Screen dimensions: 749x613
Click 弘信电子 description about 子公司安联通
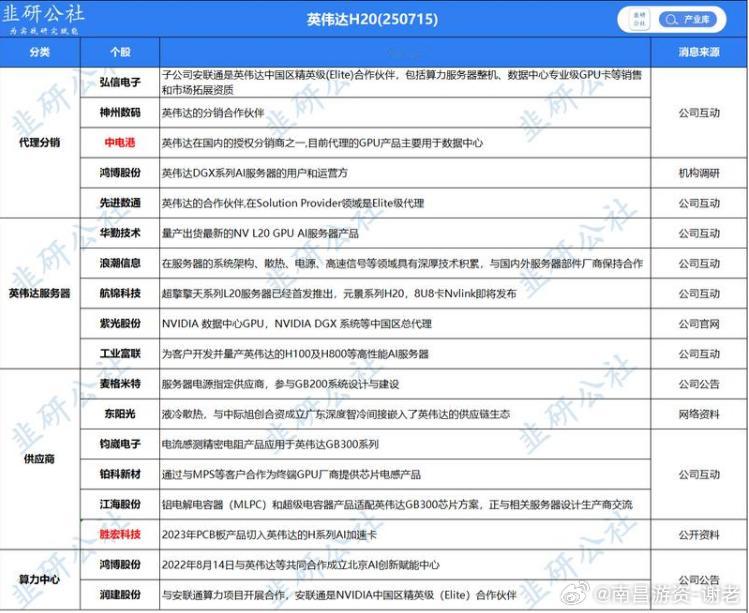tap(402, 82)
